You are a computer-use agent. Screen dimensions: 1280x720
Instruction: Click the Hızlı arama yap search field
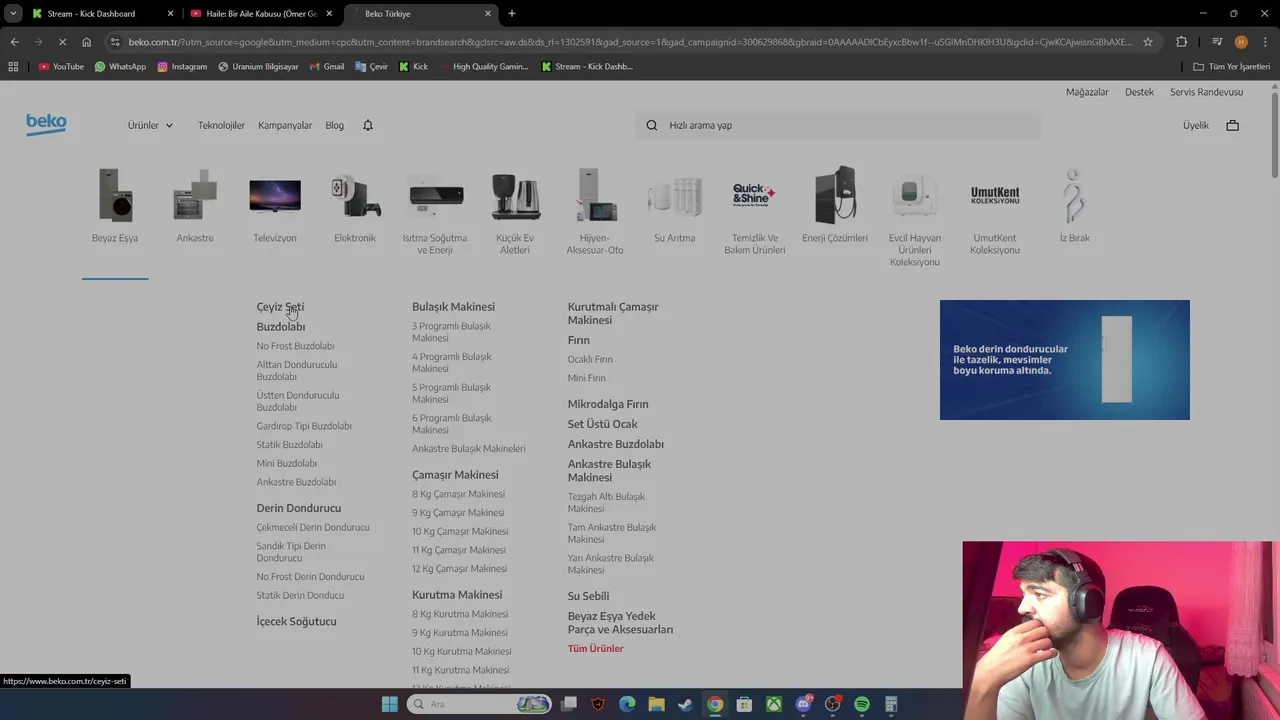tap(837, 125)
